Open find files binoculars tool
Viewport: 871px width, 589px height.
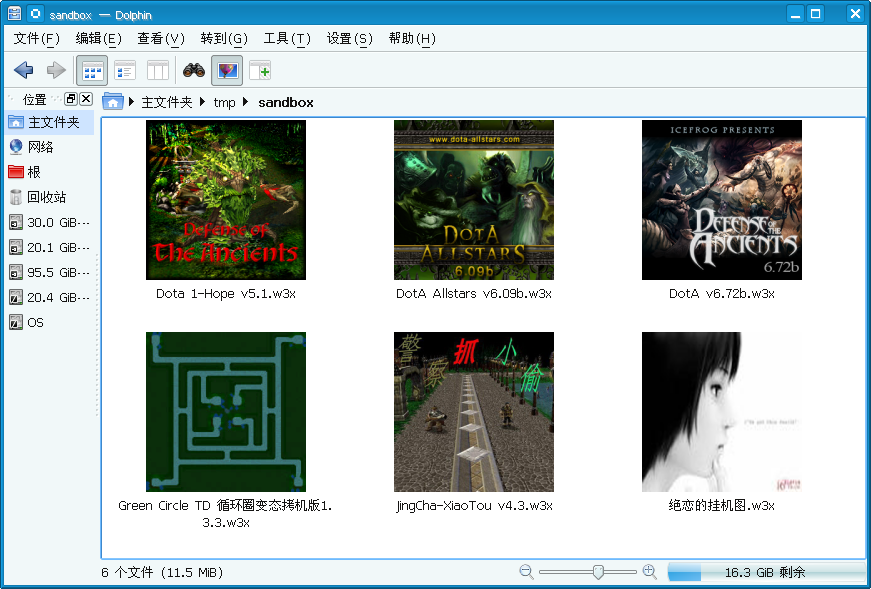pyautogui.click(x=194, y=71)
